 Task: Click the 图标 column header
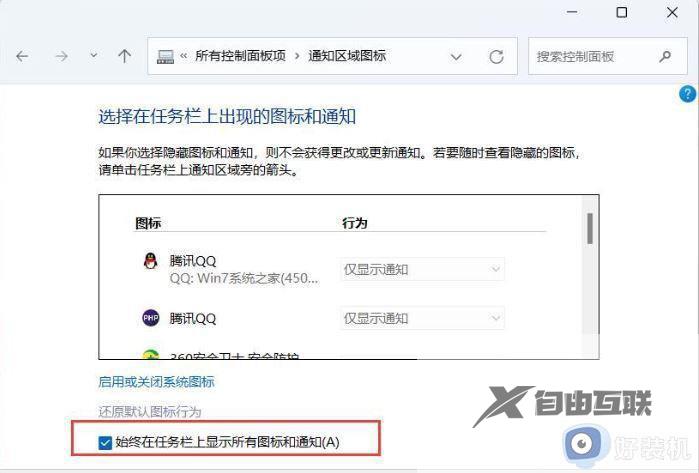click(148, 223)
